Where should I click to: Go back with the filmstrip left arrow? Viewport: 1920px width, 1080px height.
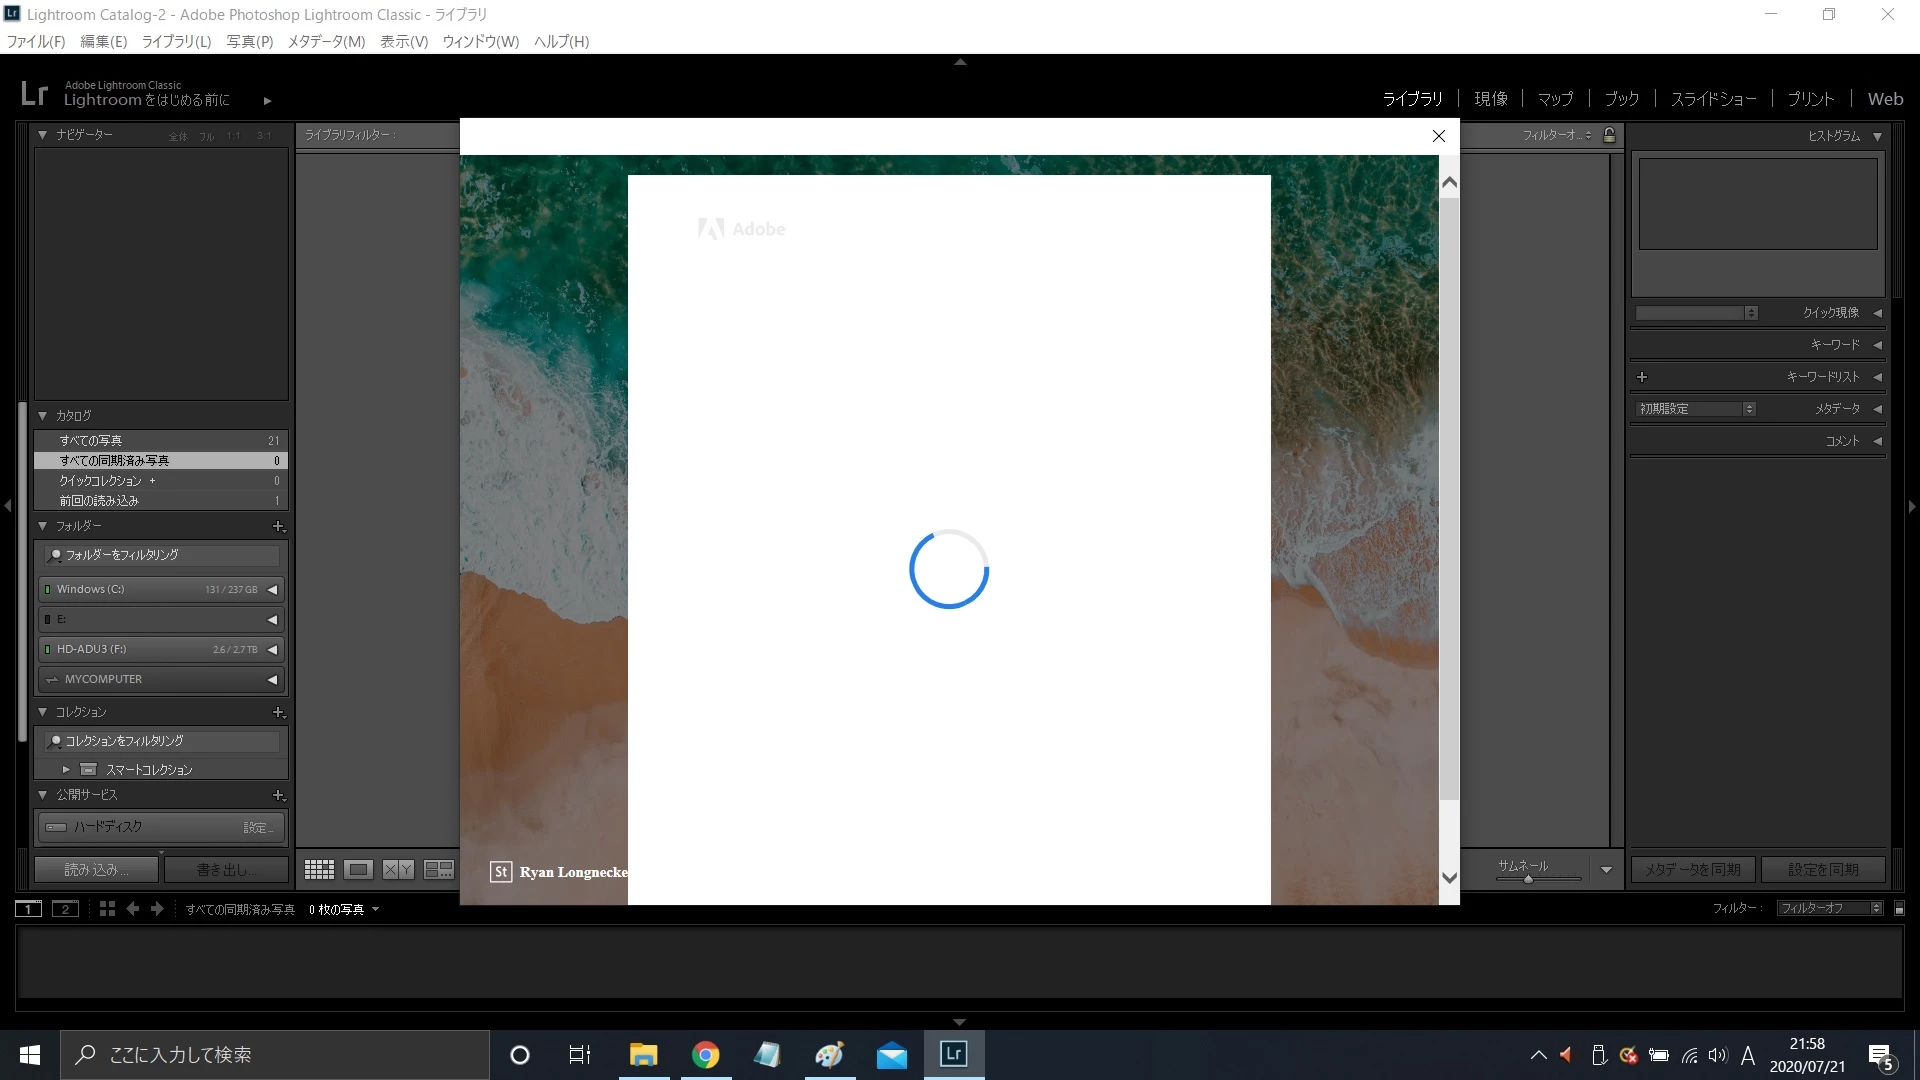[133, 908]
